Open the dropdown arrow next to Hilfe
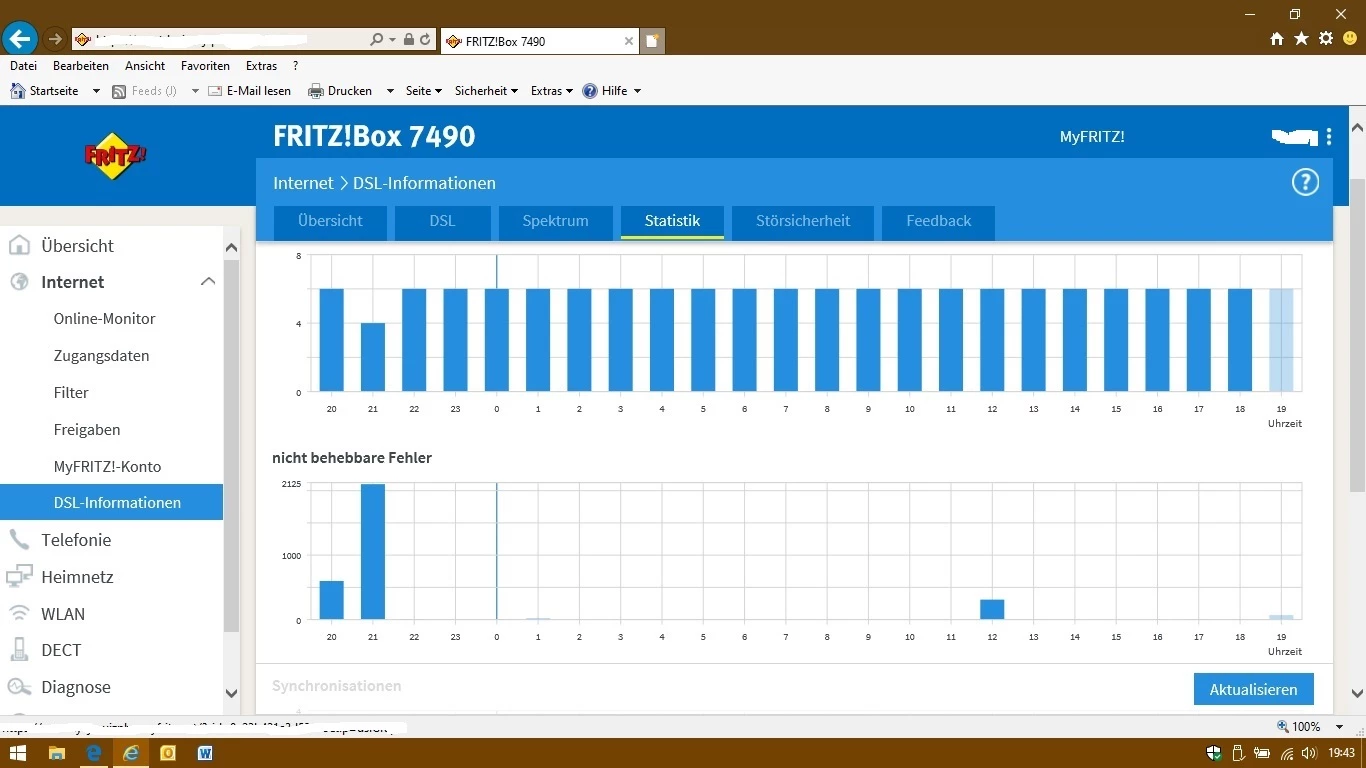1366x768 pixels. (x=637, y=91)
